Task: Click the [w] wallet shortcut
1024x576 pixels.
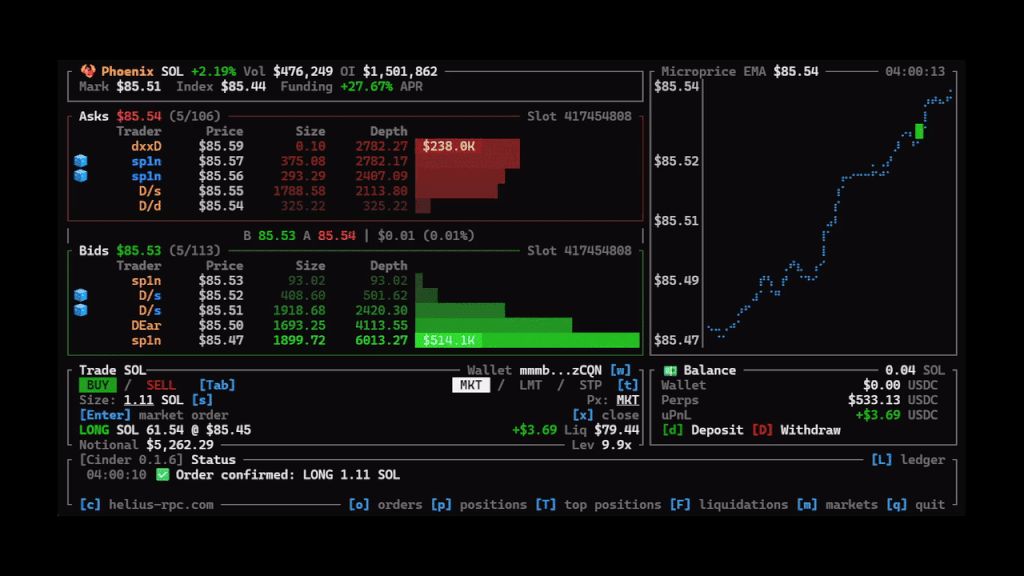Action: click(x=620, y=370)
